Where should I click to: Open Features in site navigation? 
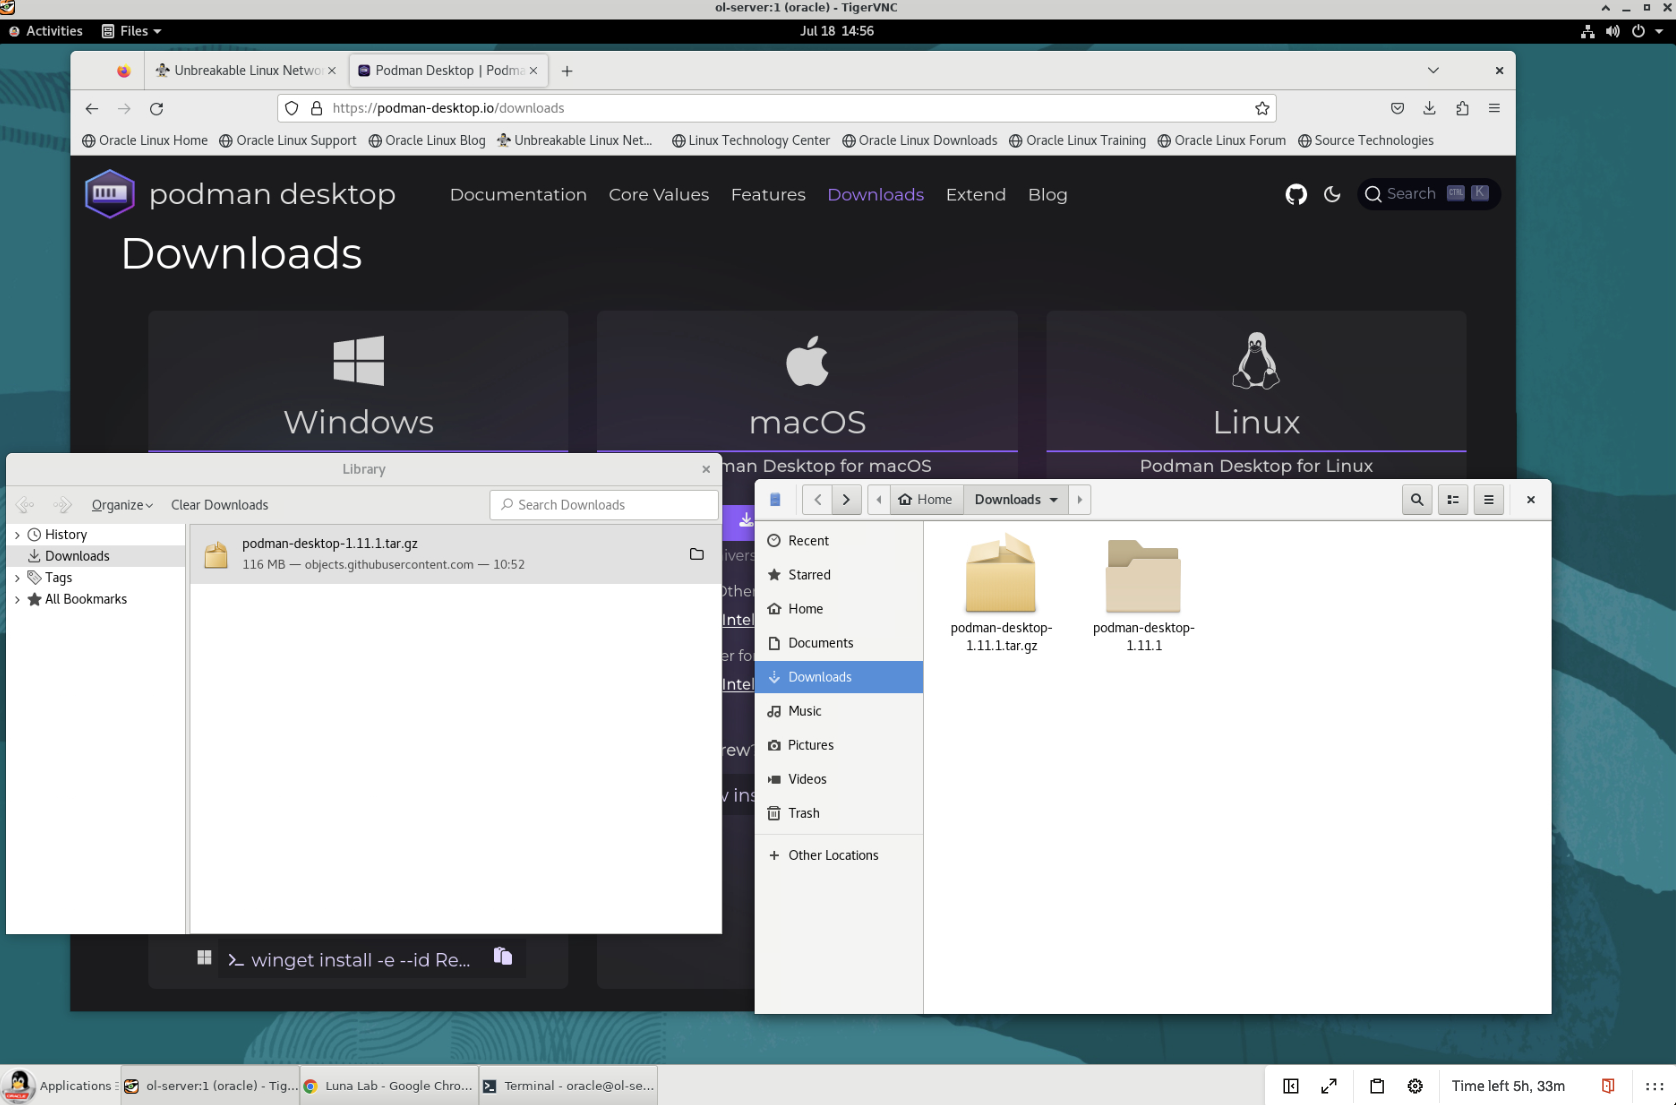click(x=768, y=195)
